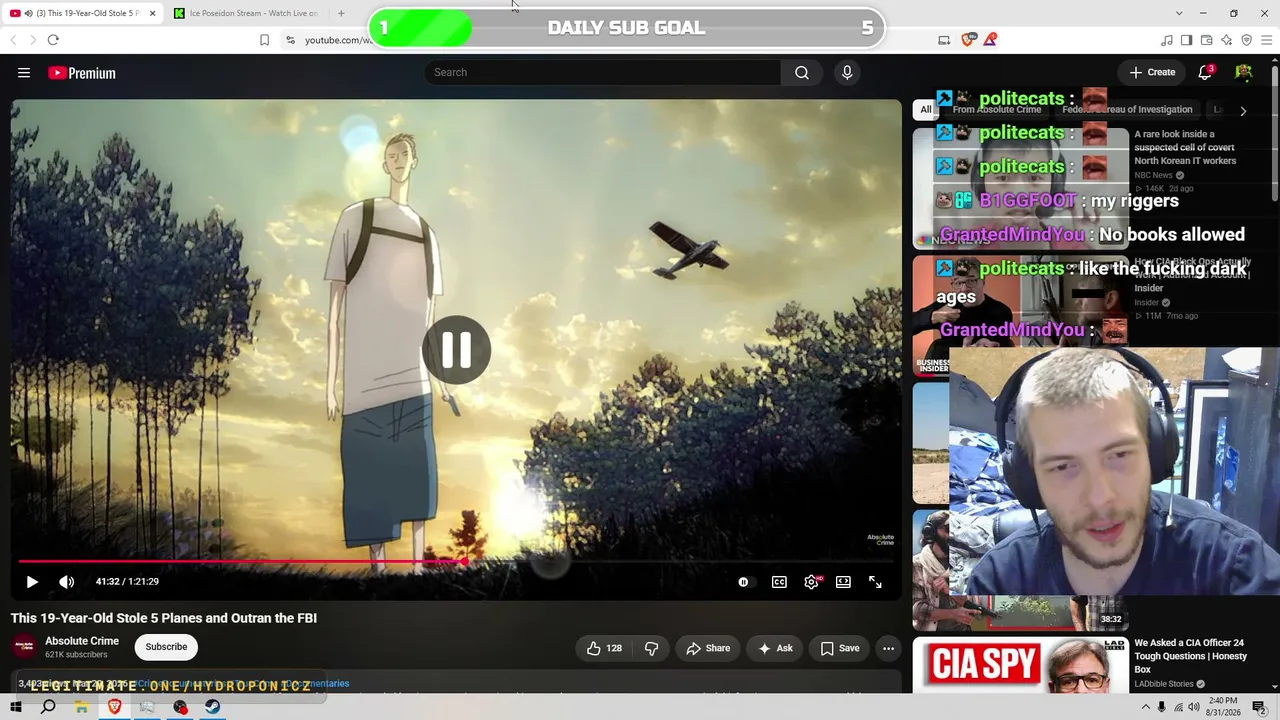Subscribe to Absolute Crime channel
The width and height of the screenshot is (1280, 720).
click(166, 647)
